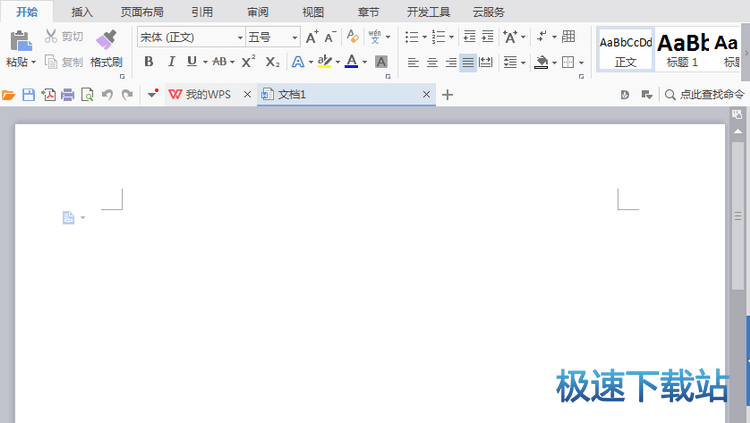This screenshot has height=423, width=750.
Task: Open the 视图 ribbon tab
Action: pos(313,12)
